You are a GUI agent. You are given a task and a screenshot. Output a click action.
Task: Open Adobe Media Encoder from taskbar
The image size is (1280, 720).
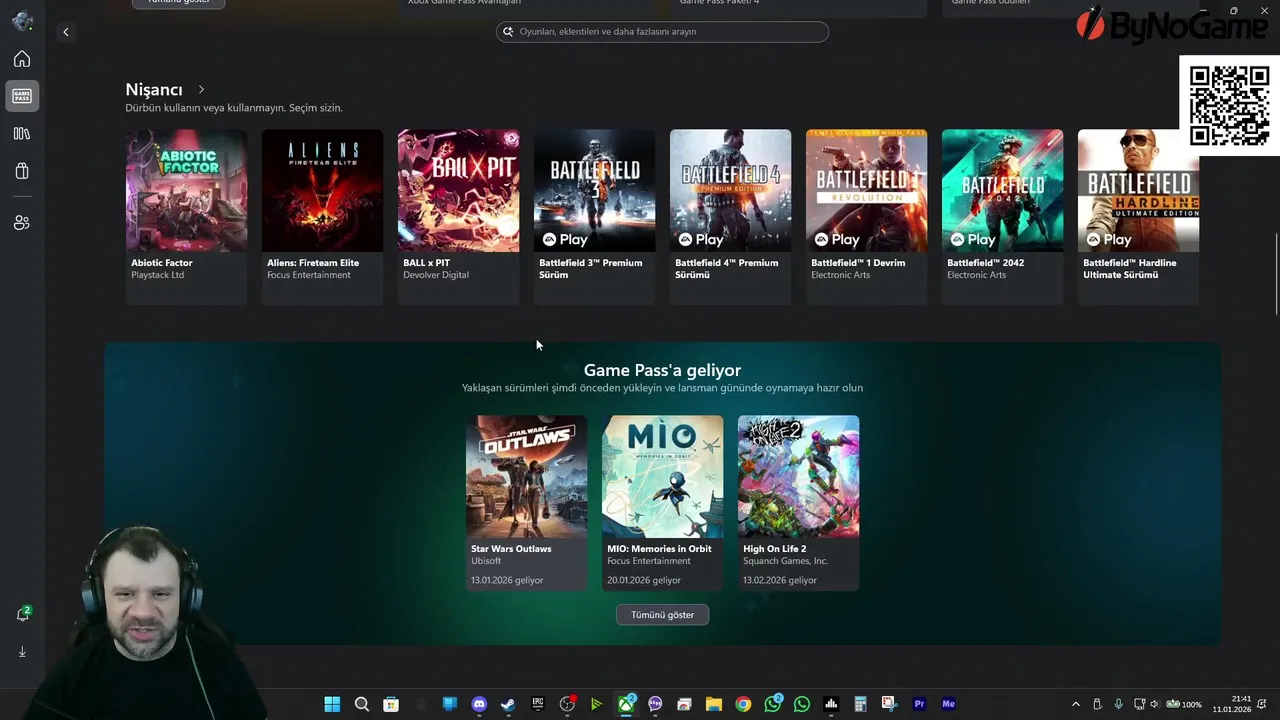coord(948,704)
